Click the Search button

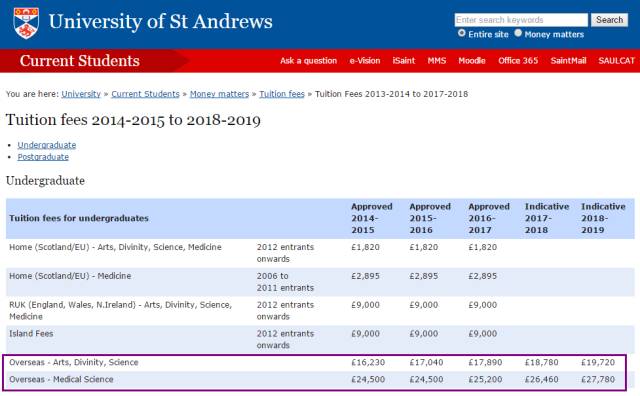point(609,20)
